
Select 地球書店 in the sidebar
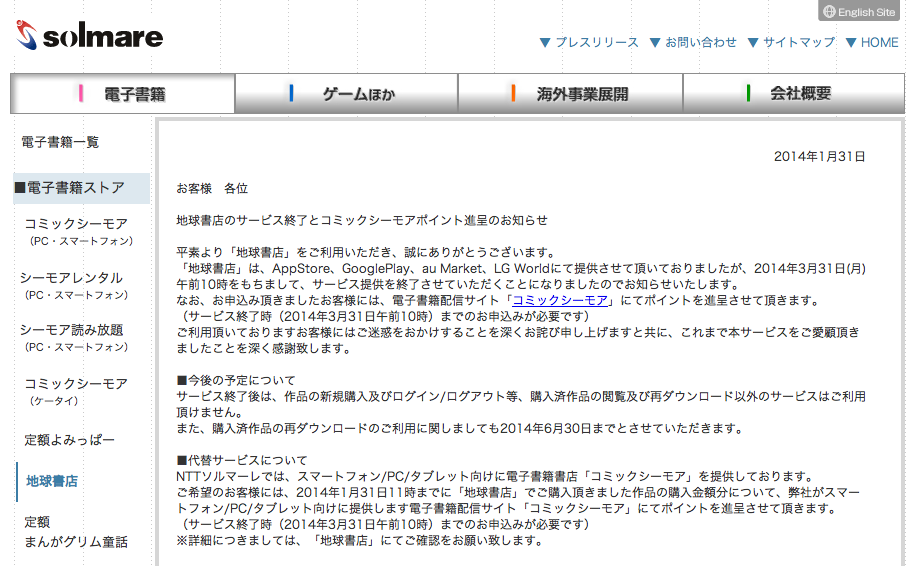[52, 481]
